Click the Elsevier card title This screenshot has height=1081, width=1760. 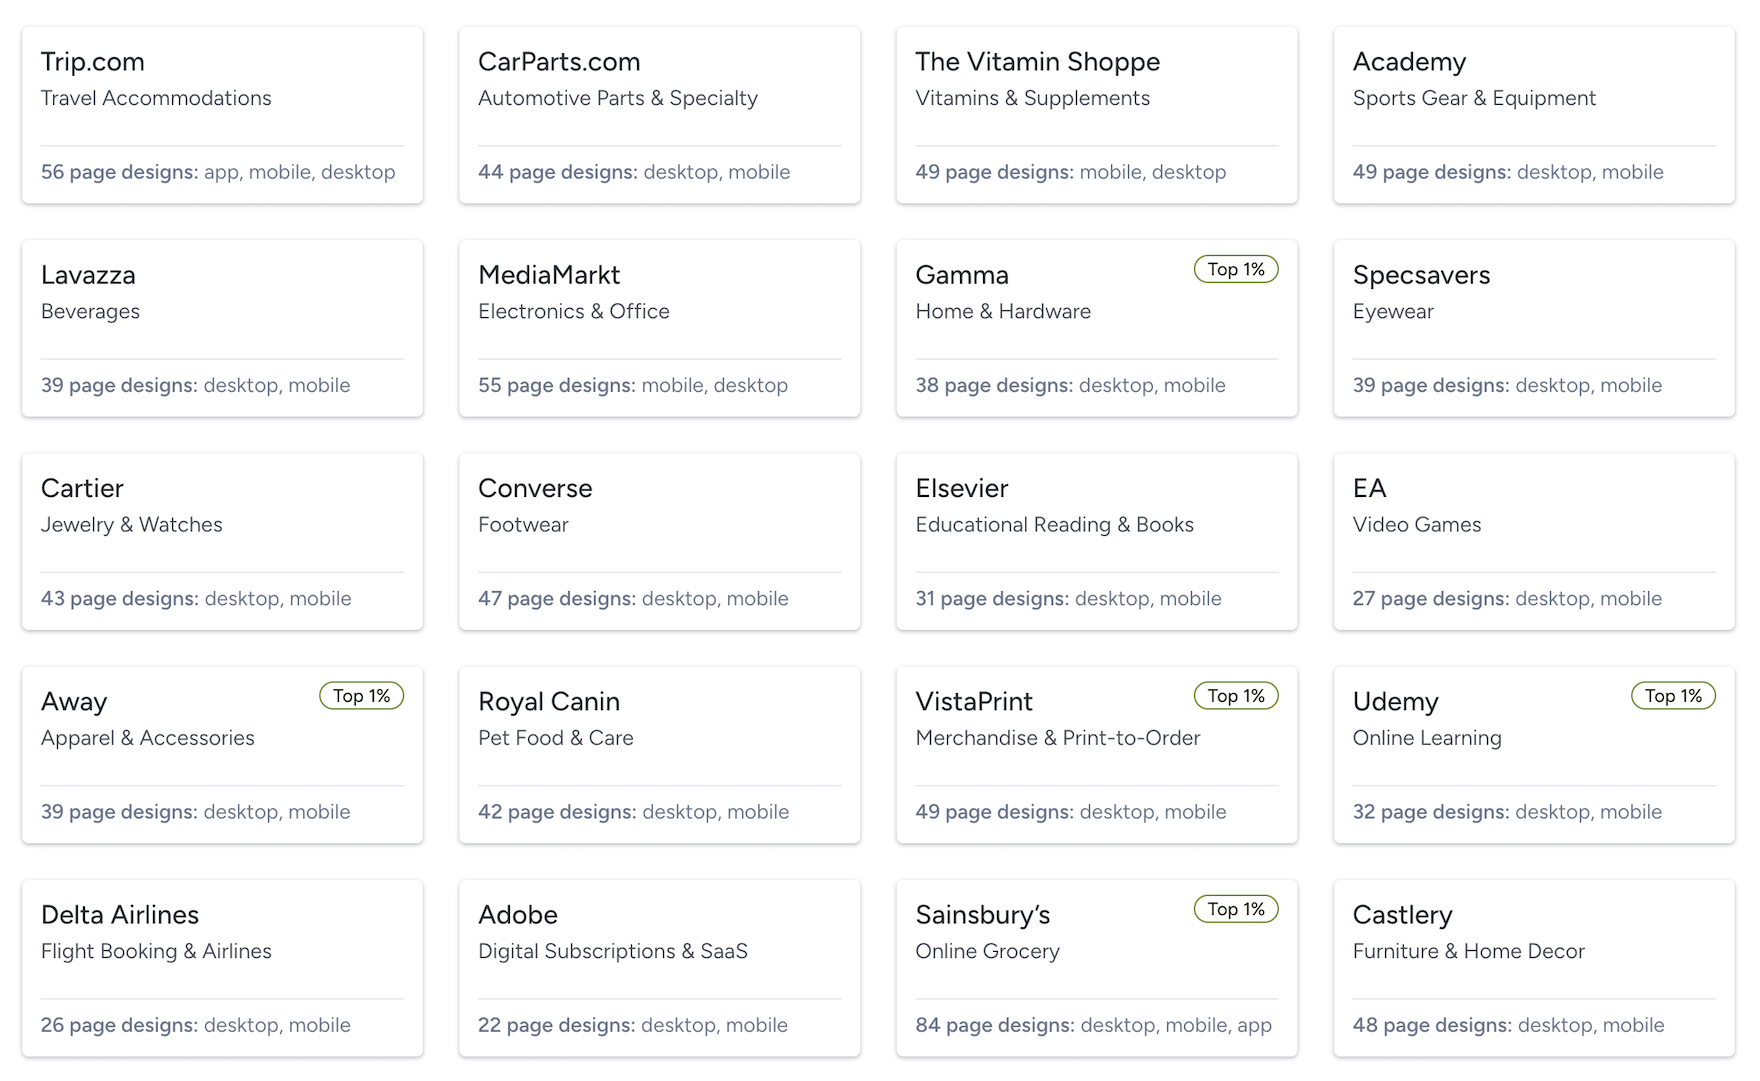962,488
